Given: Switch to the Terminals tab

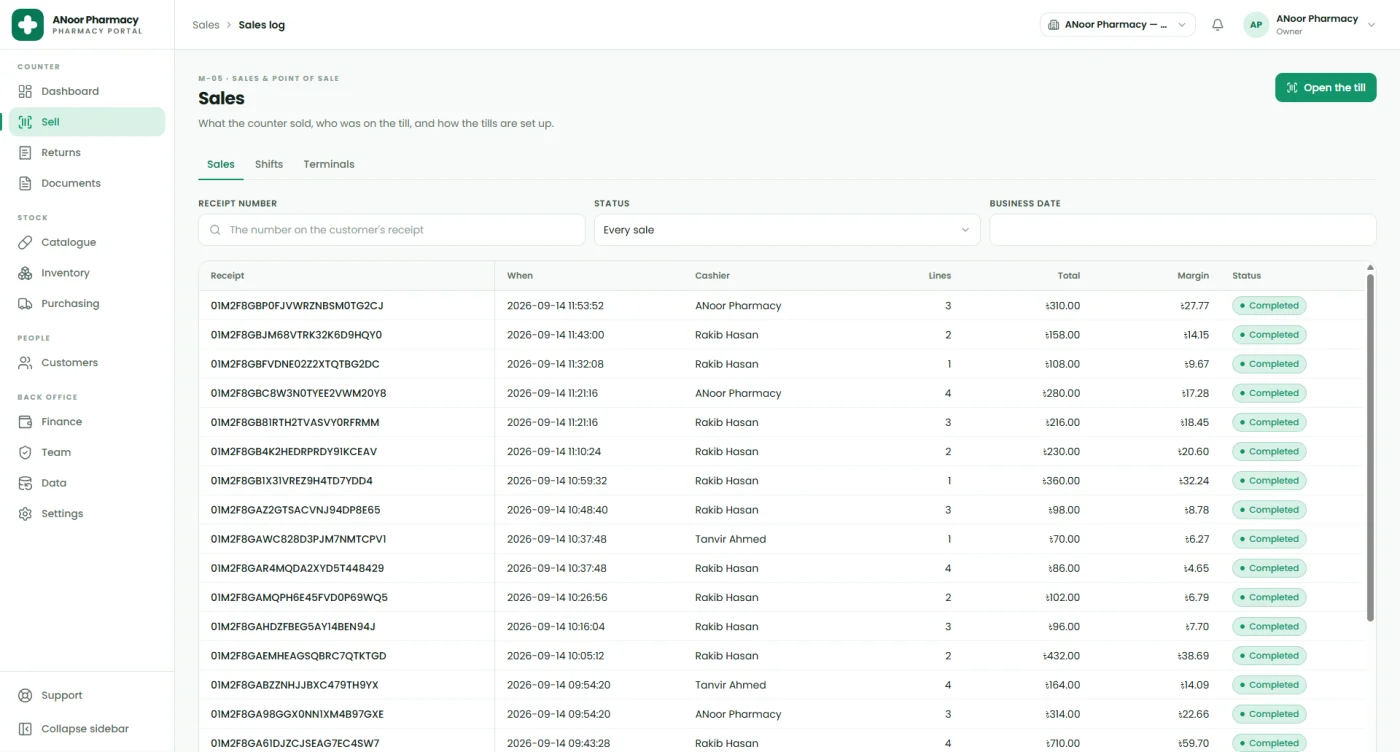Looking at the screenshot, I should click(x=329, y=164).
